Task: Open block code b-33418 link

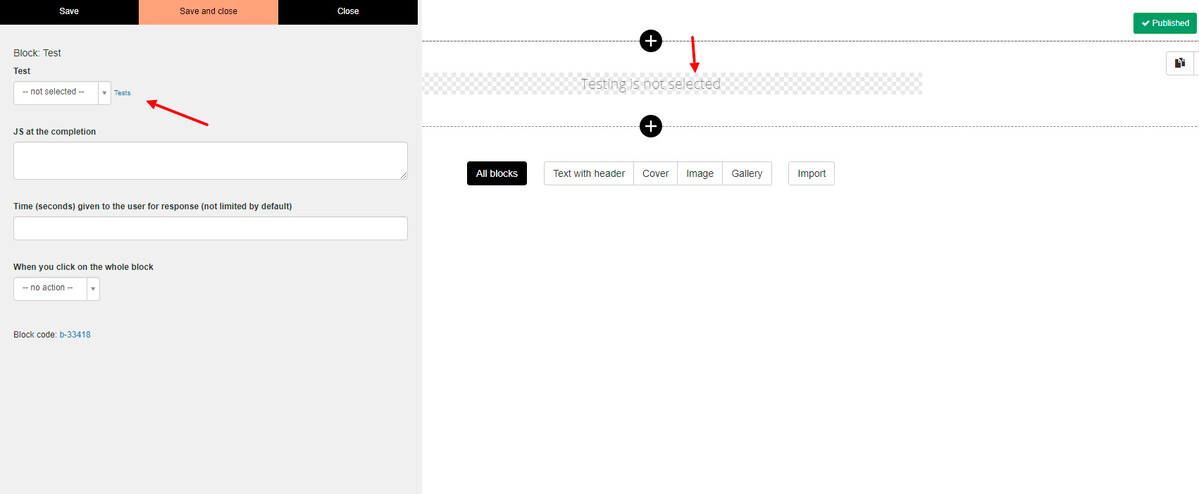Action: coord(75,335)
